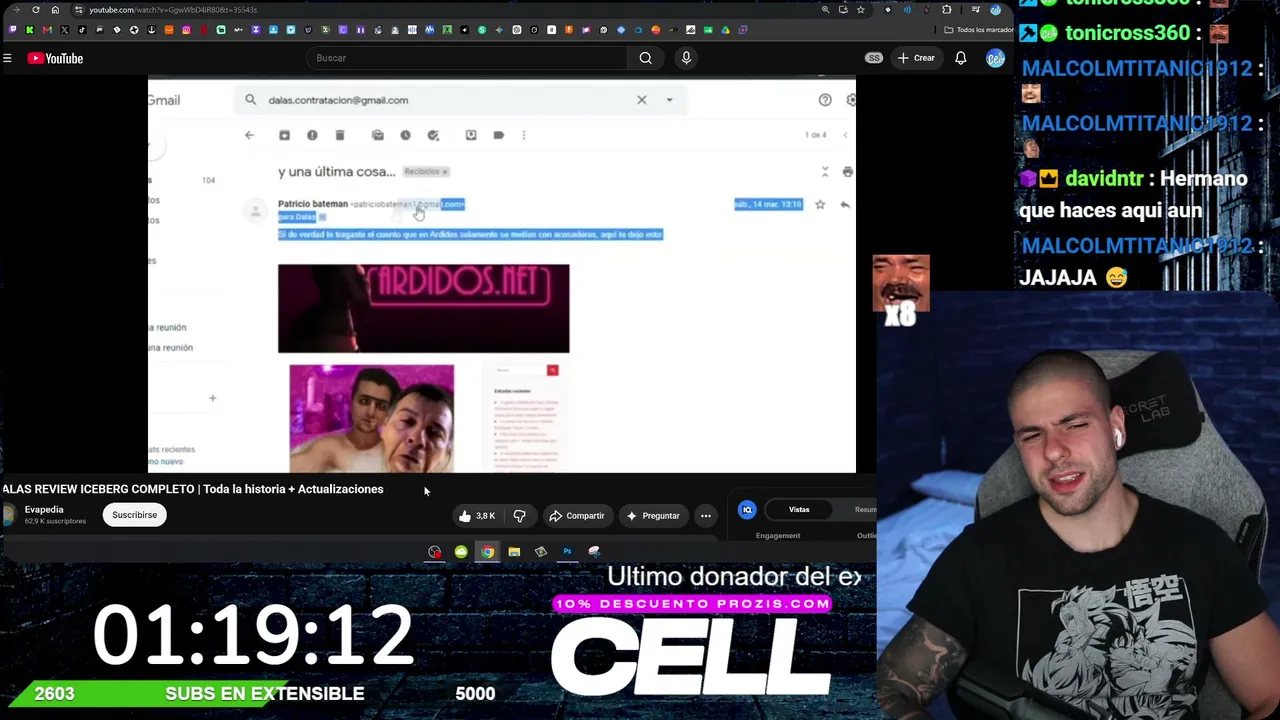
Task: Move the email to another folder
Action: (x=471, y=135)
